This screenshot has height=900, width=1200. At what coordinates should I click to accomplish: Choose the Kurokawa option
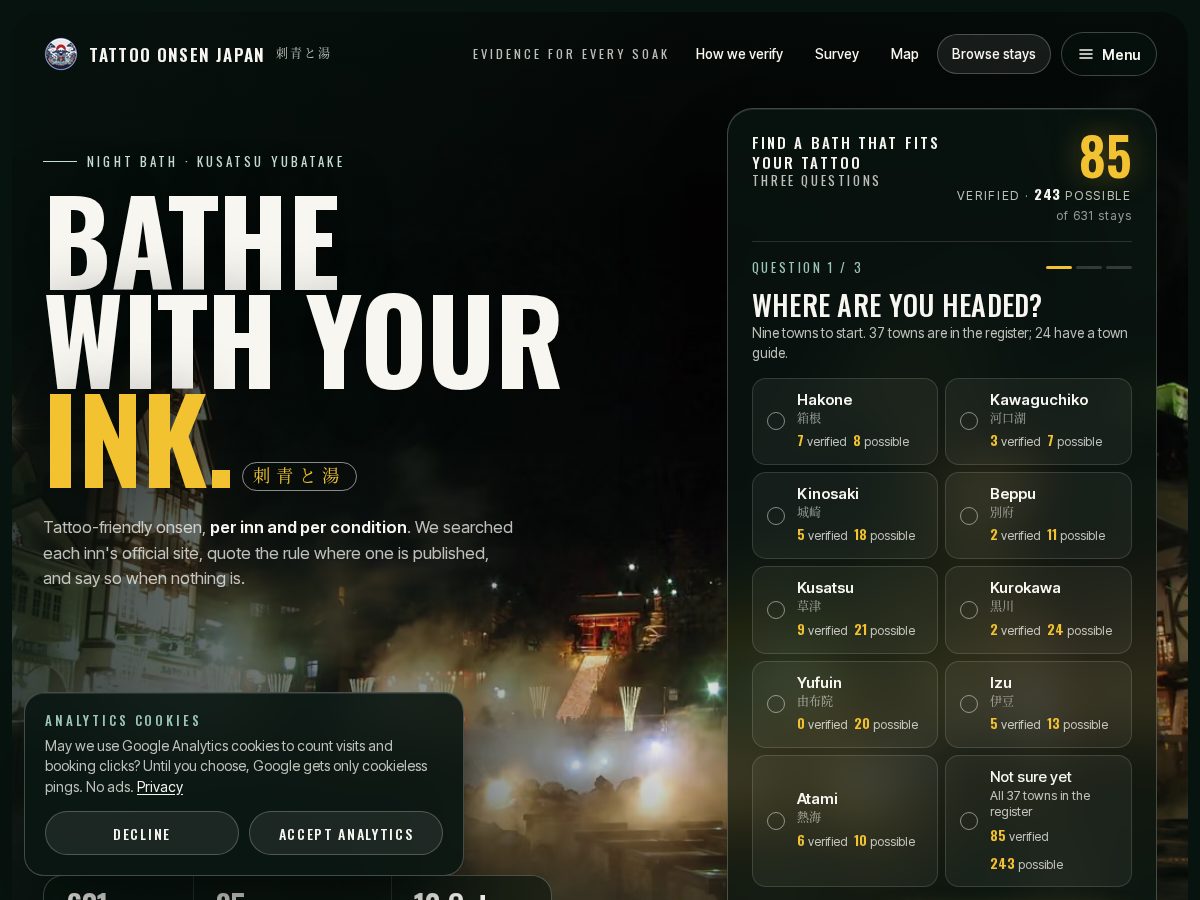pyautogui.click(x=1038, y=610)
